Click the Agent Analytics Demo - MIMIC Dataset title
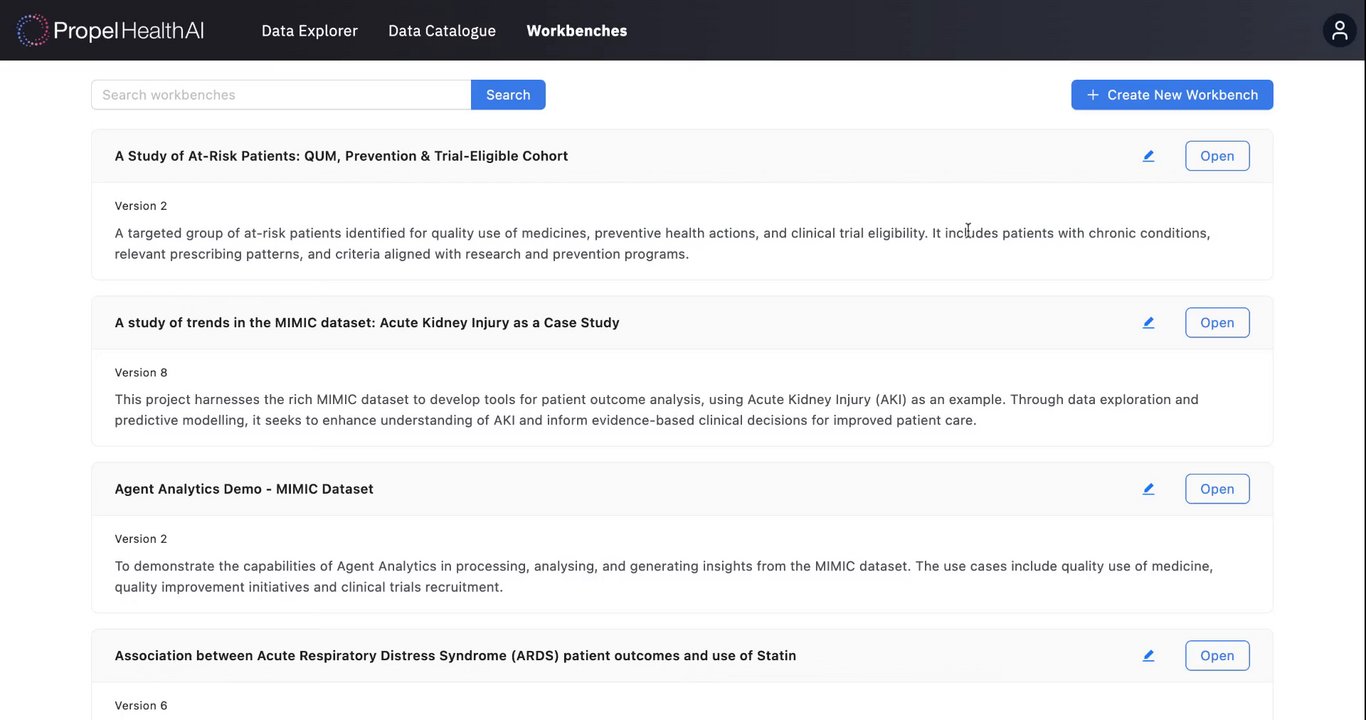Viewport: 1366px width, 720px height. coord(244,489)
